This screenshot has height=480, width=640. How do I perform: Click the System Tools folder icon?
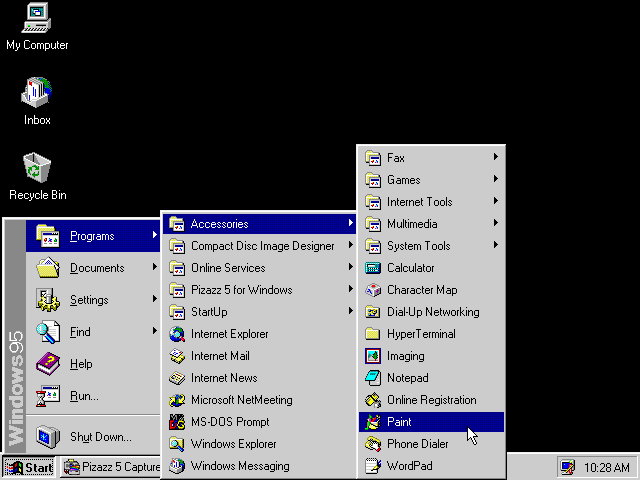point(373,246)
